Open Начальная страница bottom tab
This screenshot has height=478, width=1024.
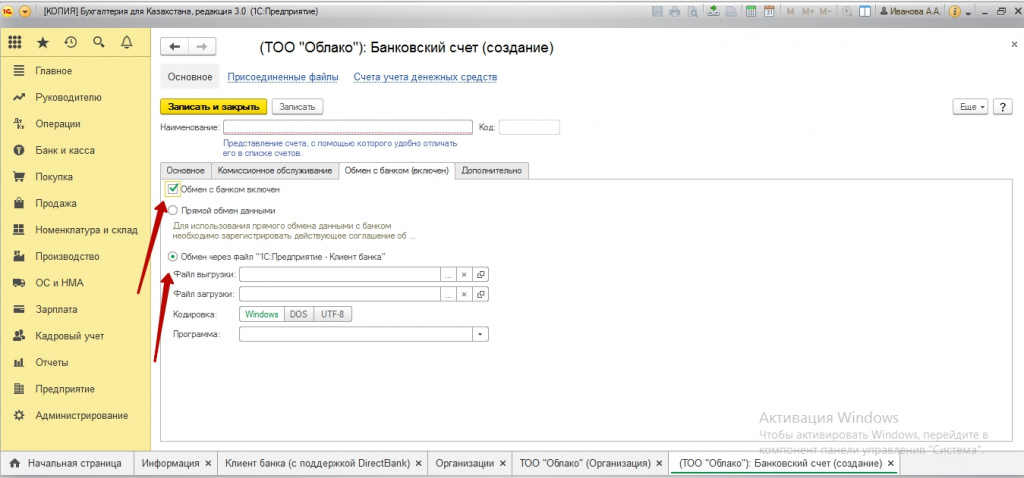click(x=66, y=464)
